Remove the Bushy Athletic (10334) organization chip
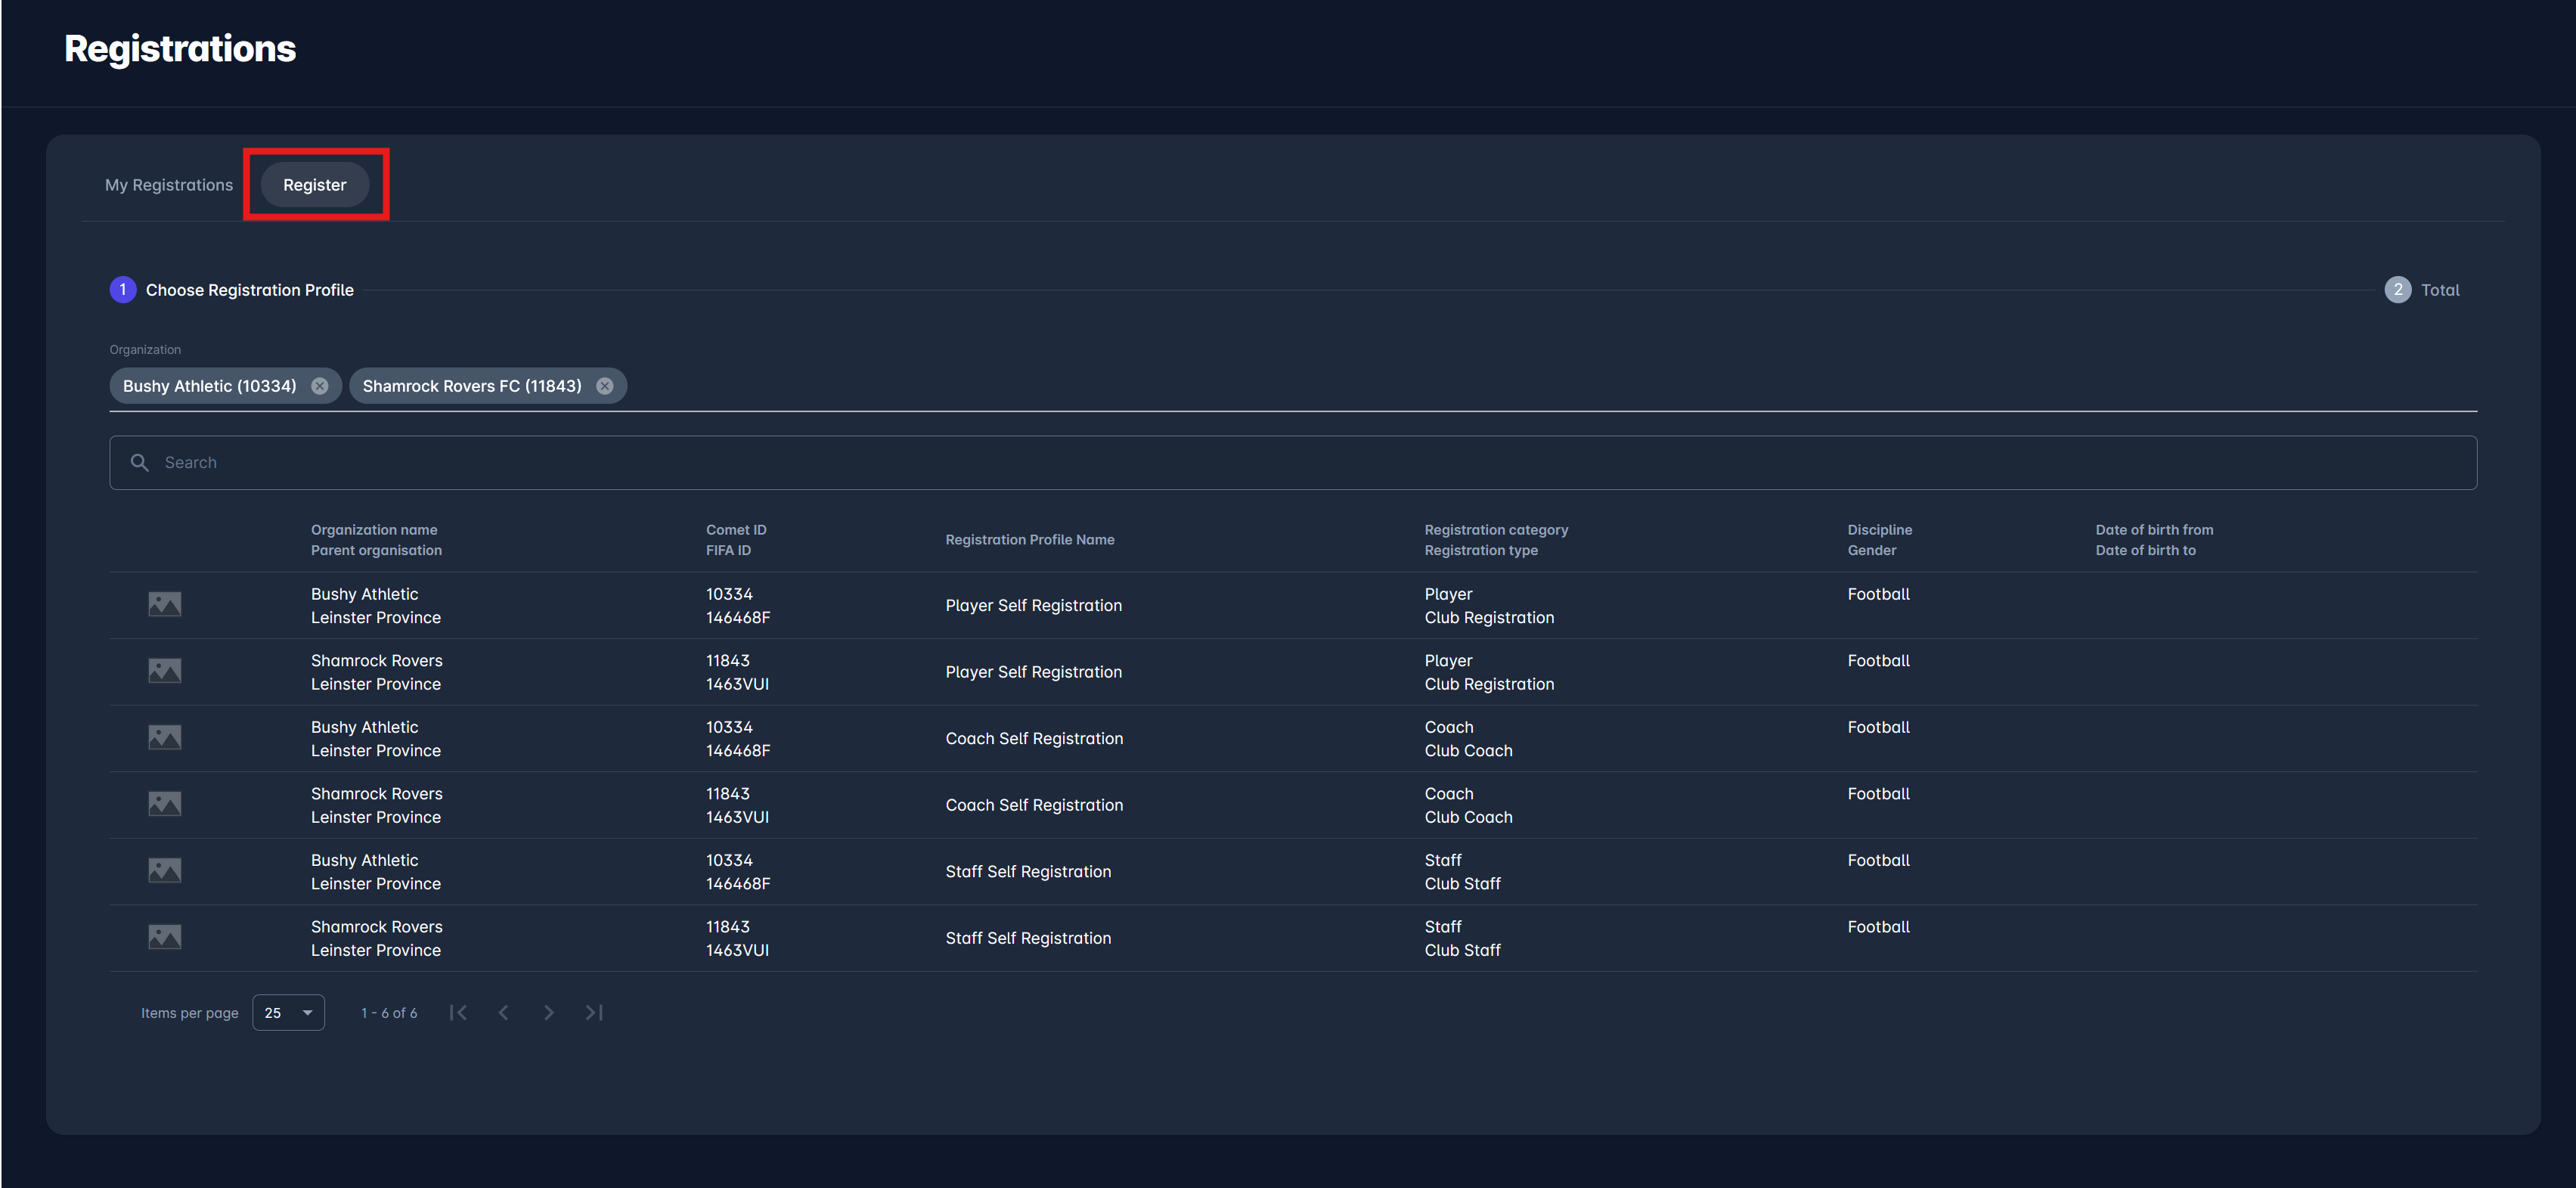Viewport: 2576px width, 1188px height. click(x=319, y=386)
